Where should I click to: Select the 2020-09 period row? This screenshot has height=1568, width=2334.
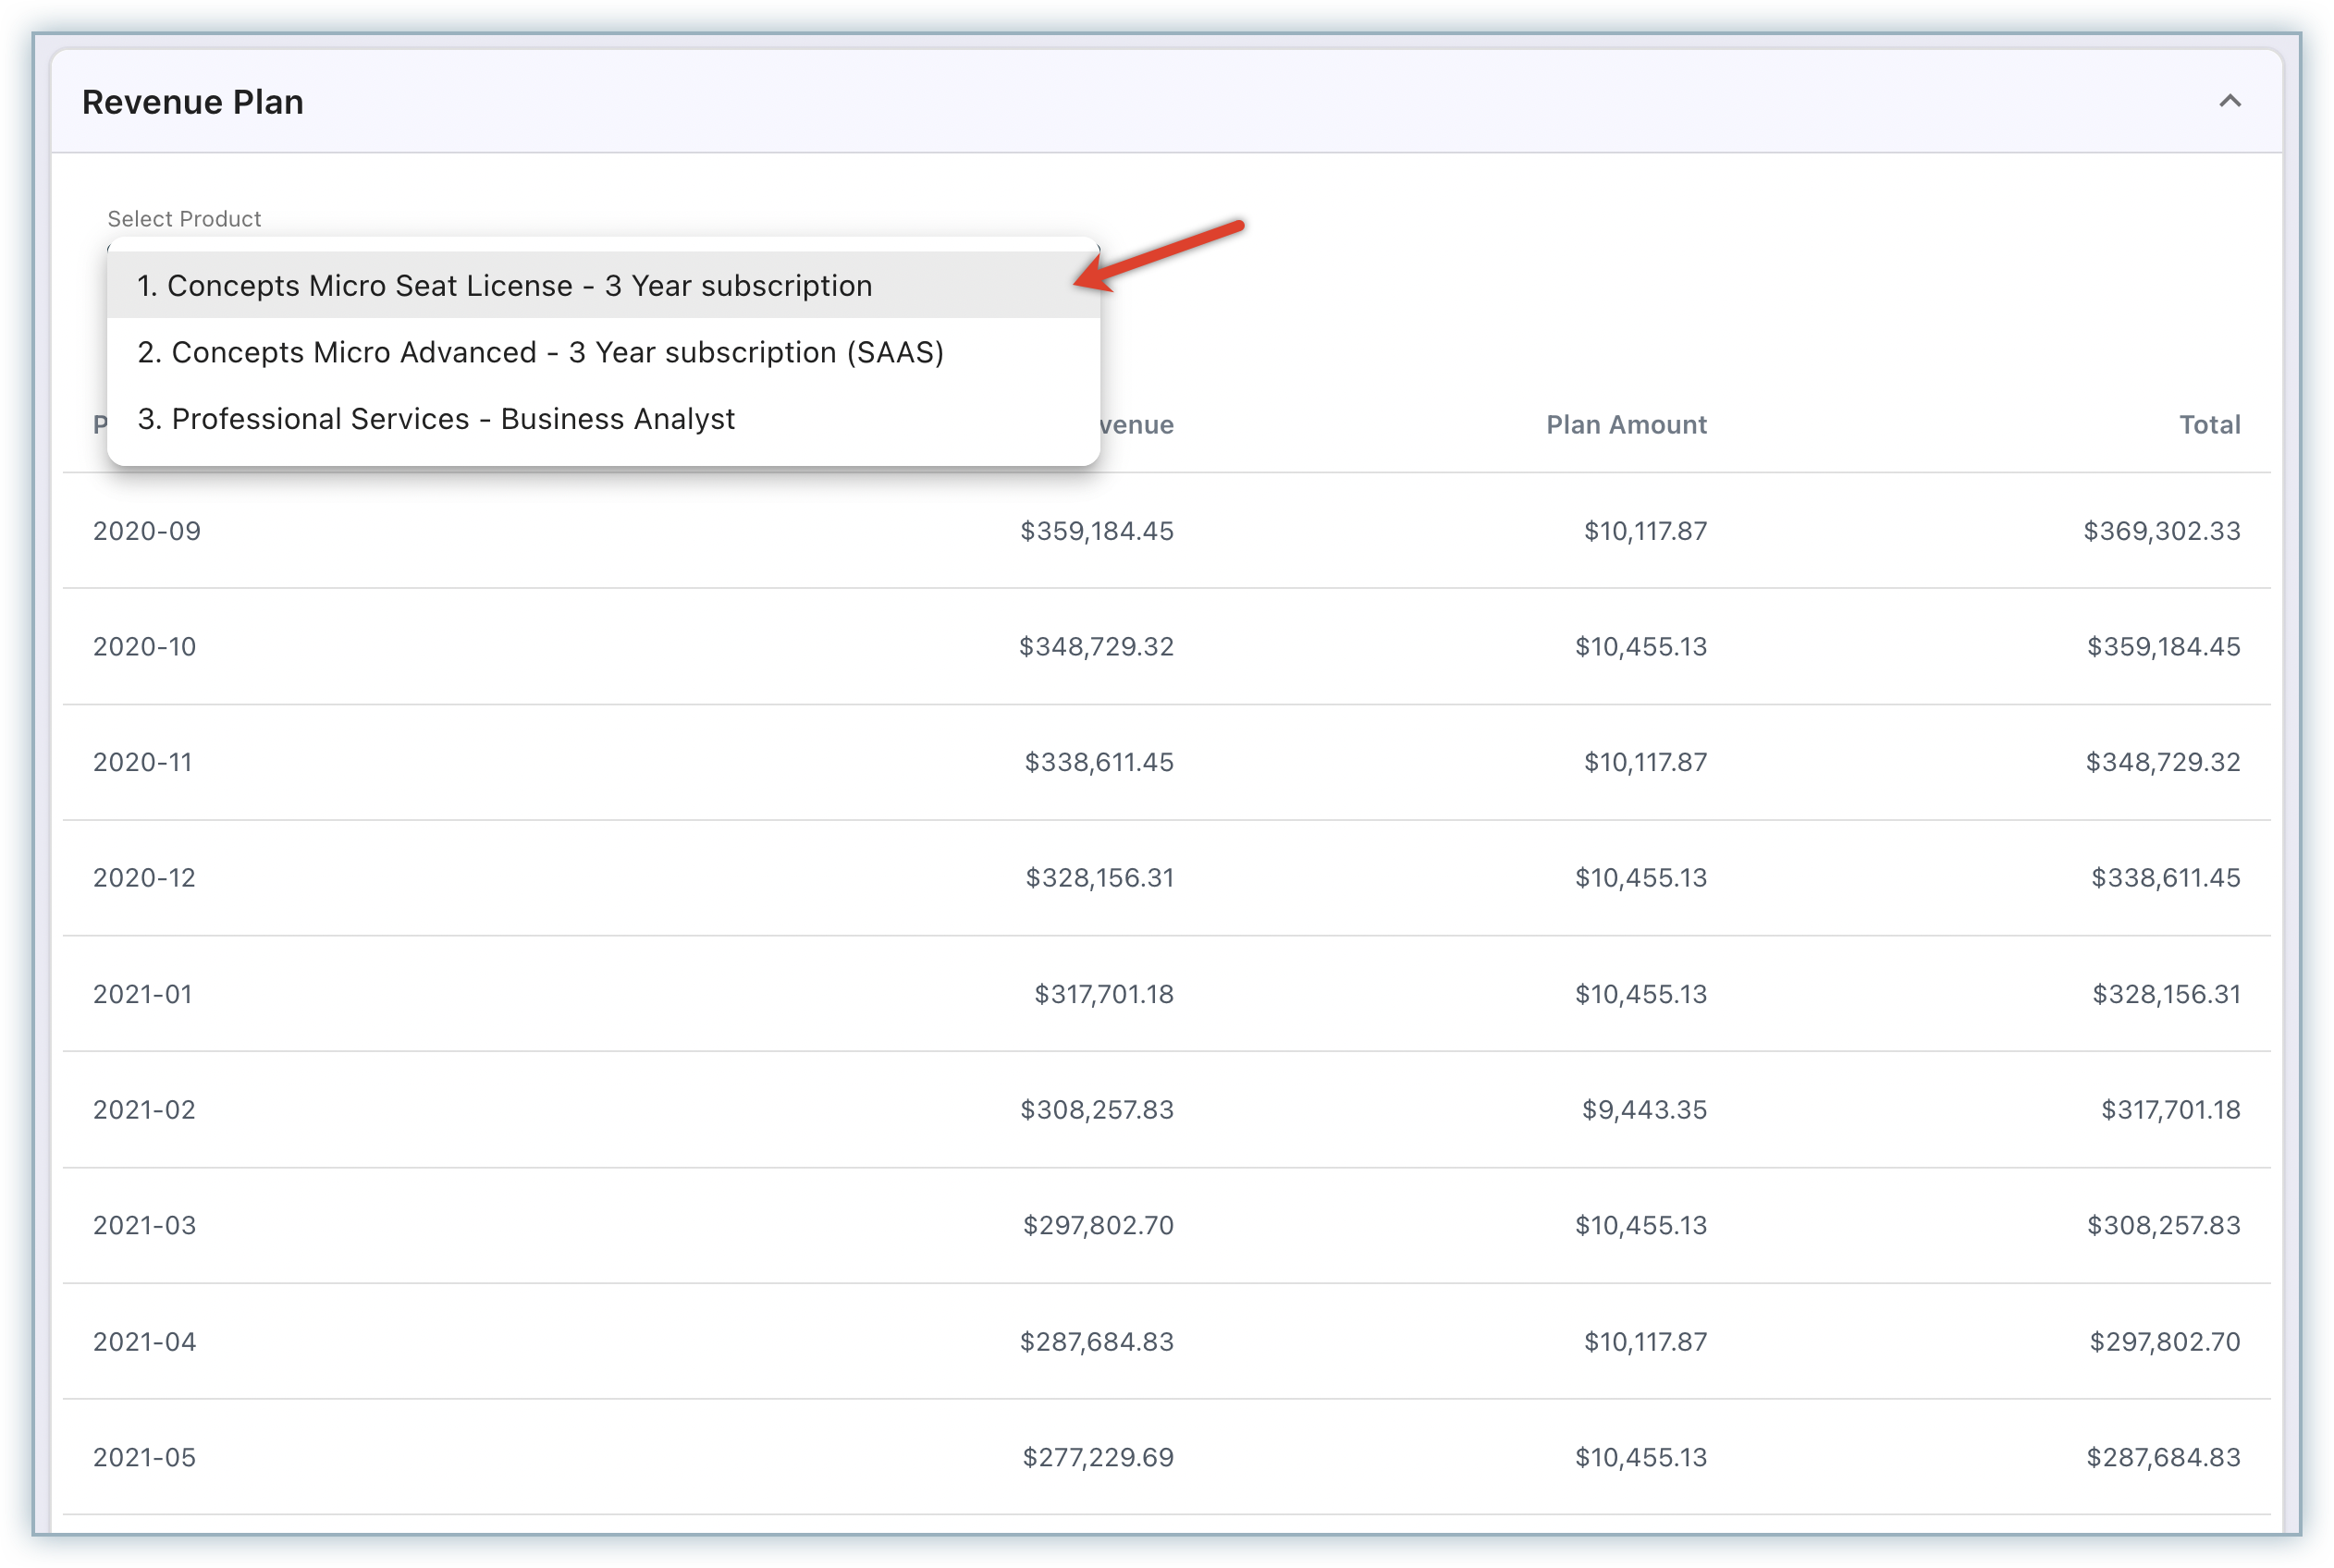[x=147, y=531]
